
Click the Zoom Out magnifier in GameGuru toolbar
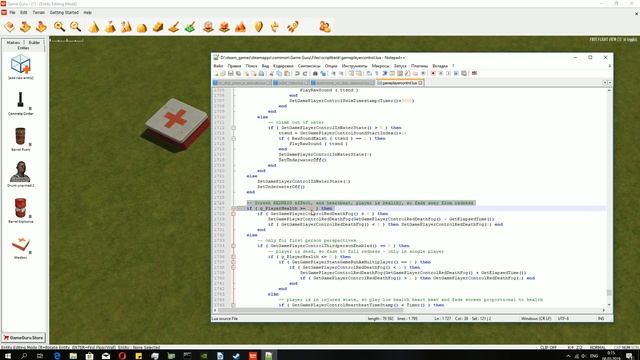coord(76,27)
